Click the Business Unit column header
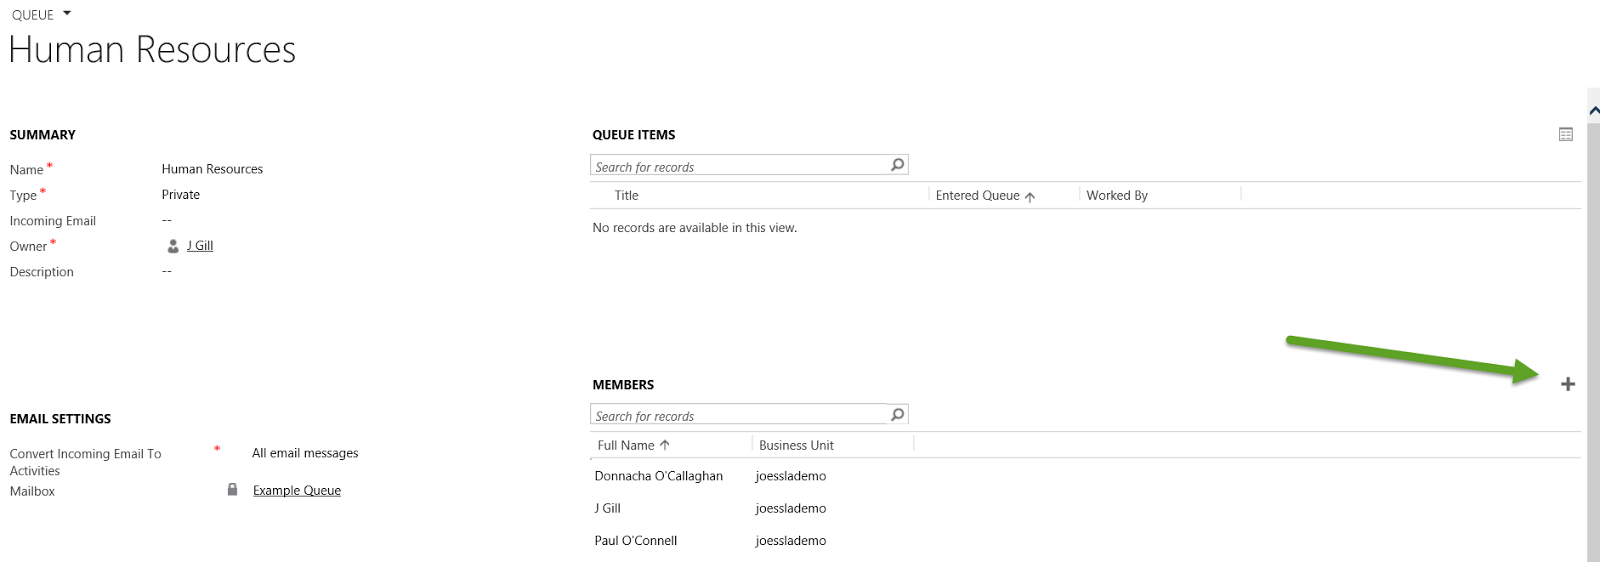 click(x=796, y=445)
